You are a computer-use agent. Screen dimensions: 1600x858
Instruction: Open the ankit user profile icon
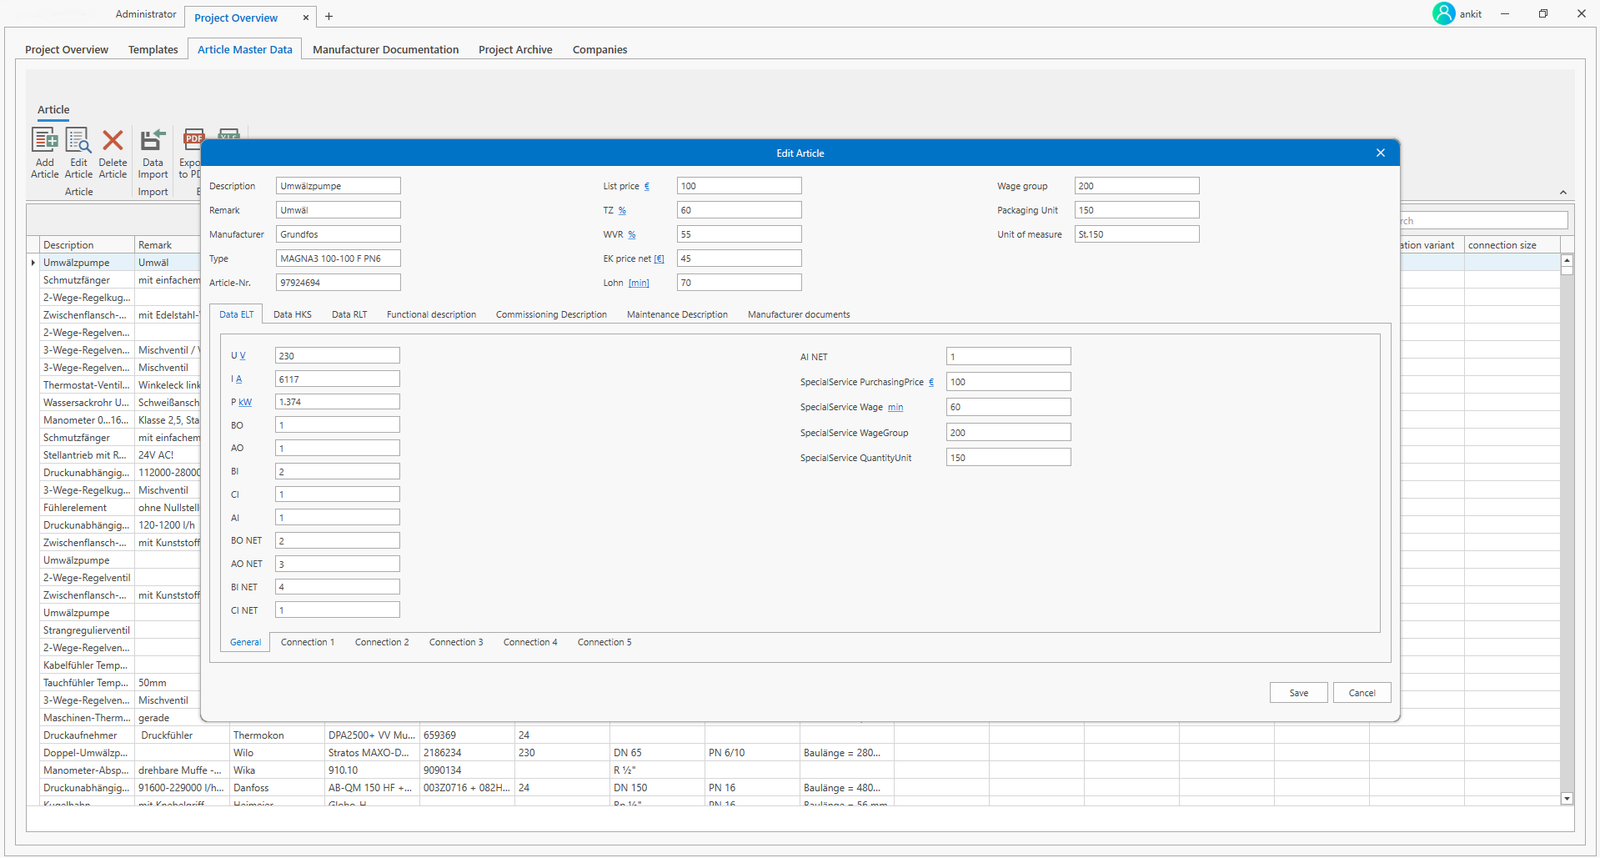[1443, 14]
